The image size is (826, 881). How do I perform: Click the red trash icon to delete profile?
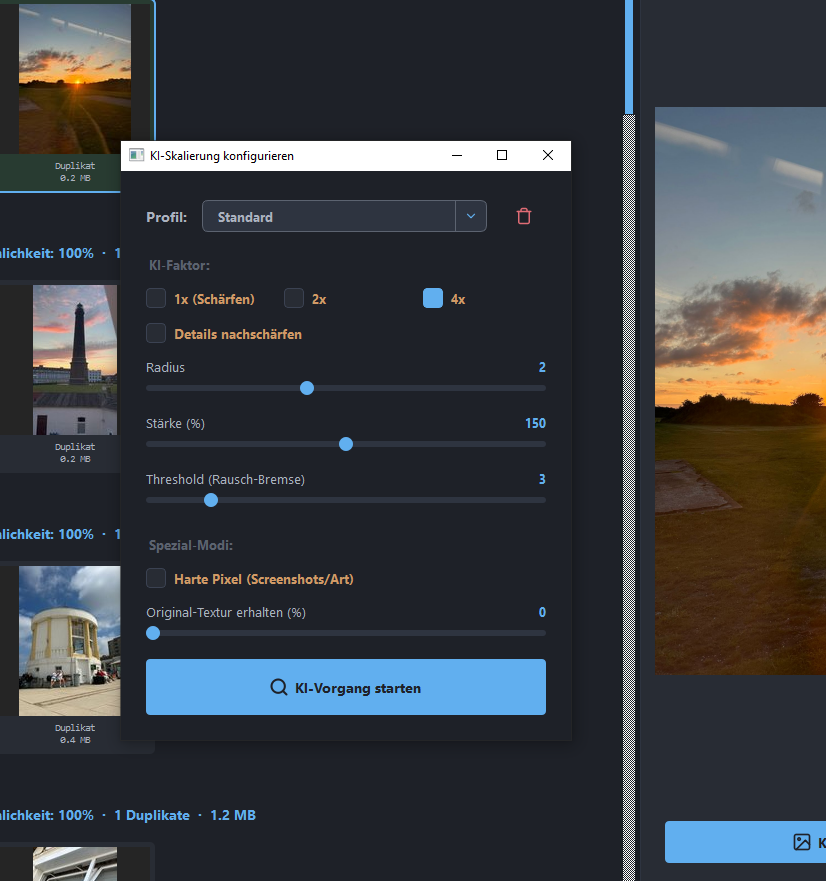524,217
